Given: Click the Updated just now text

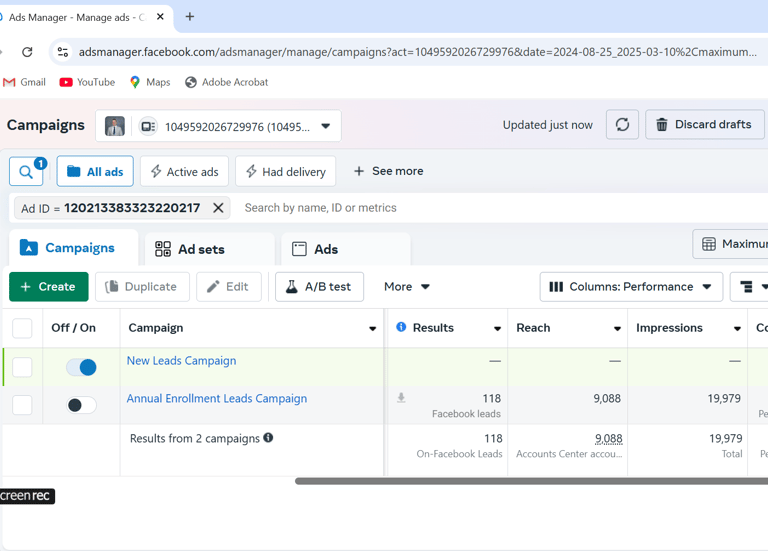Looking at the screenshot, I should click(548, 125).
